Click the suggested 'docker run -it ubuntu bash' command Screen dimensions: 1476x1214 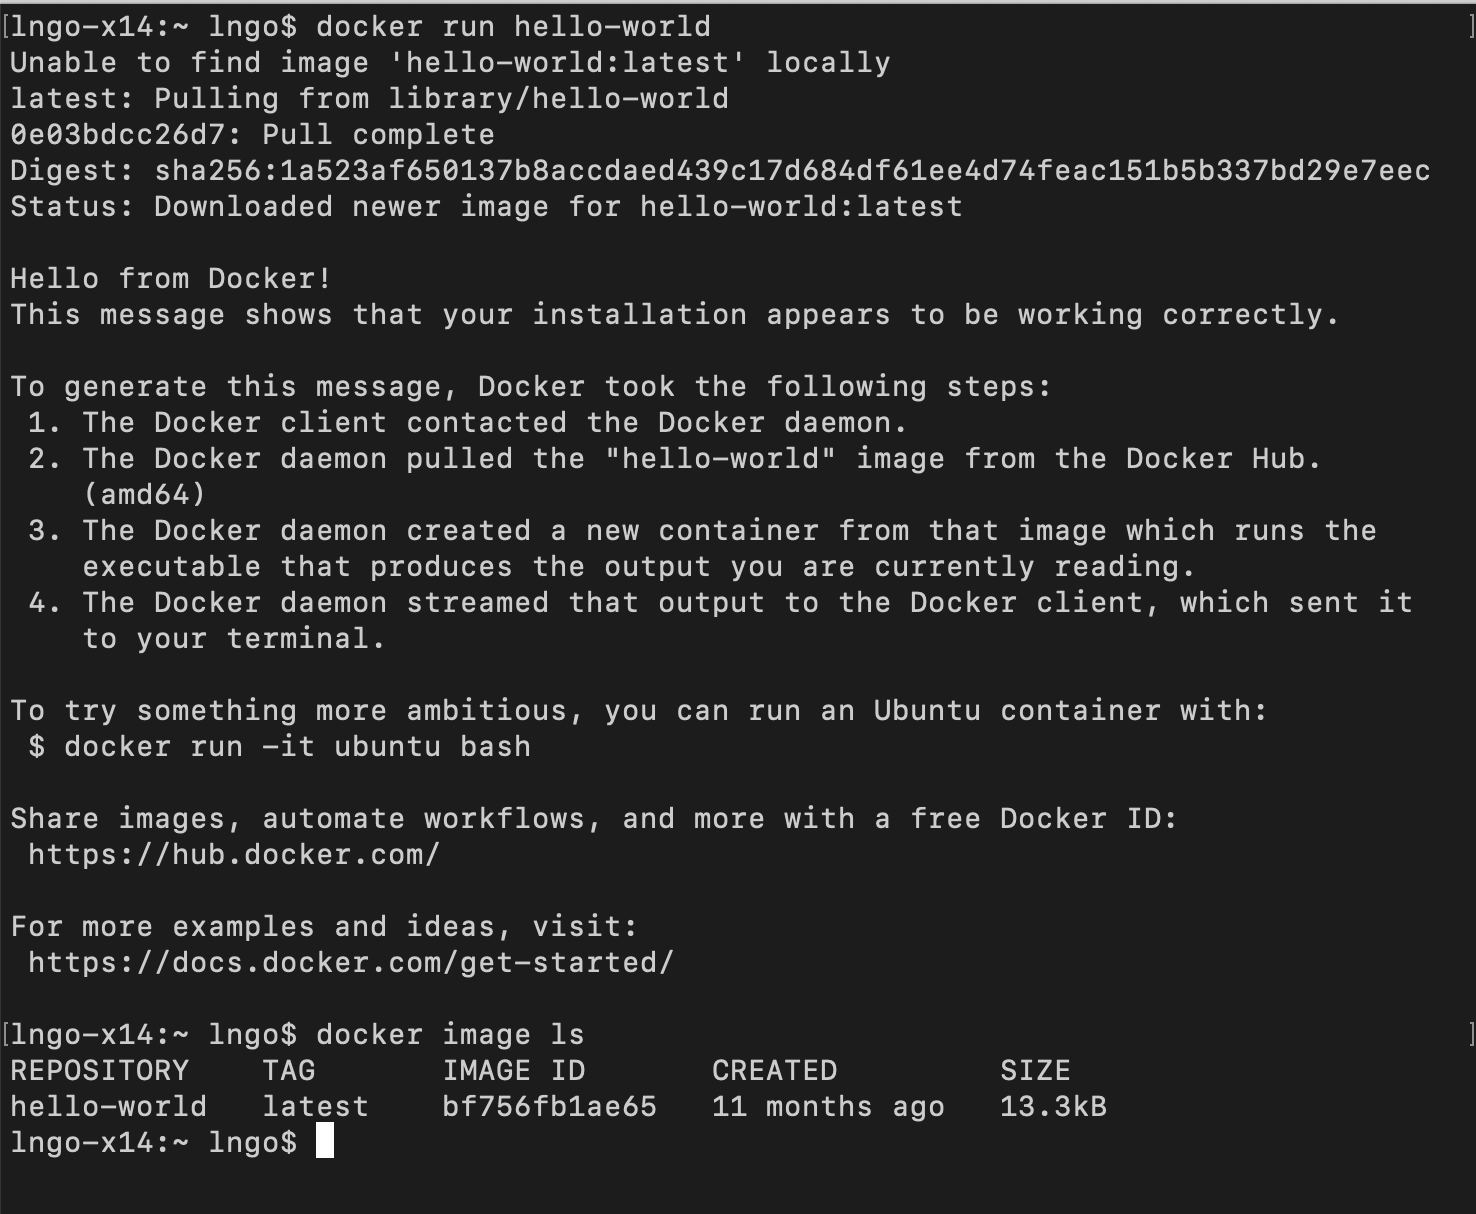(297, 747)
